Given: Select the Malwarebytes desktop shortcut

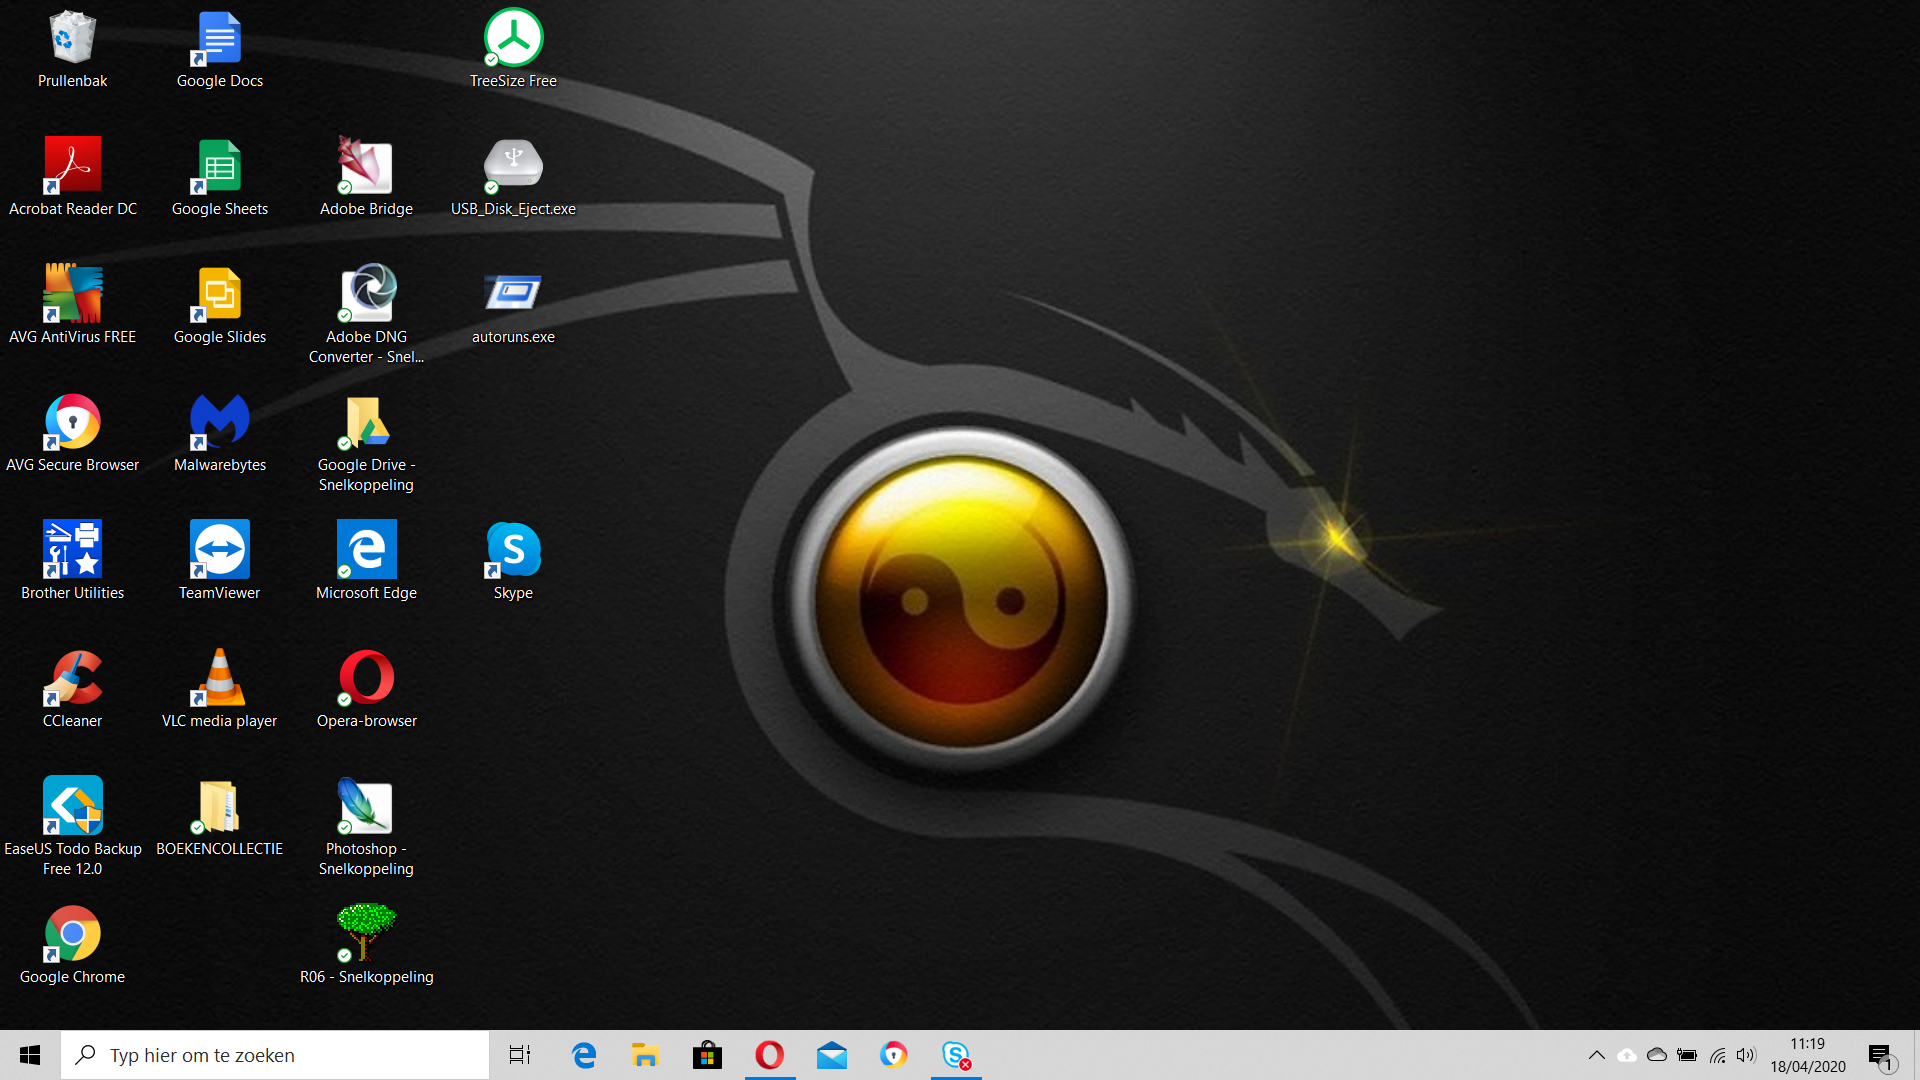Looking at the screenshot, I should point(219,424).
